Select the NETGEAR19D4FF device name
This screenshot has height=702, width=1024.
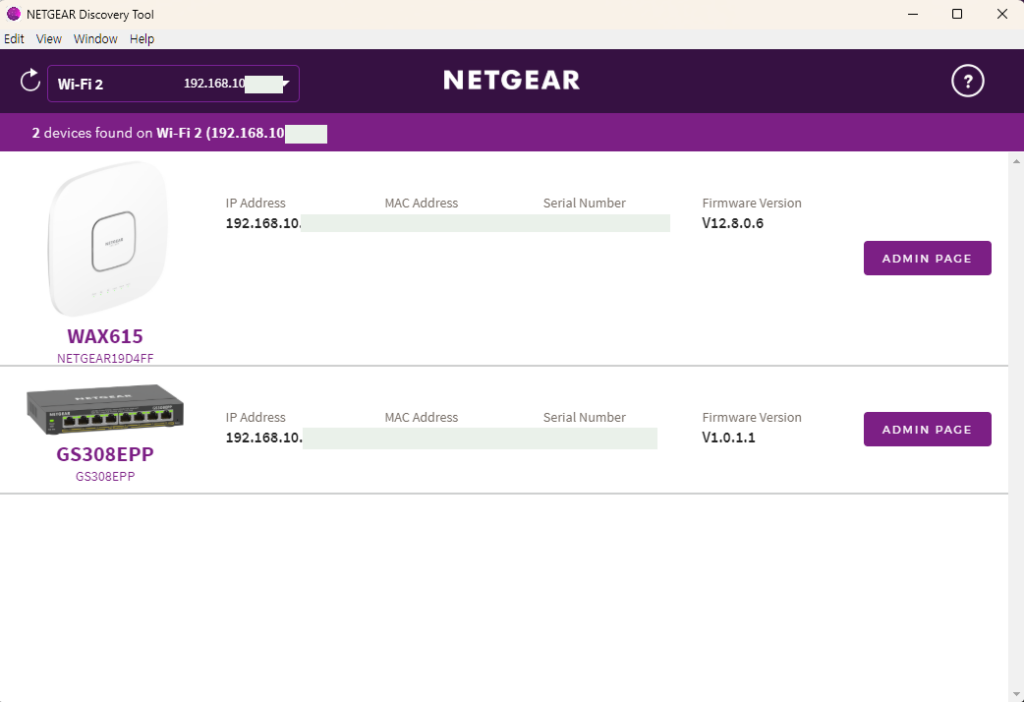[x=105, y=359]
